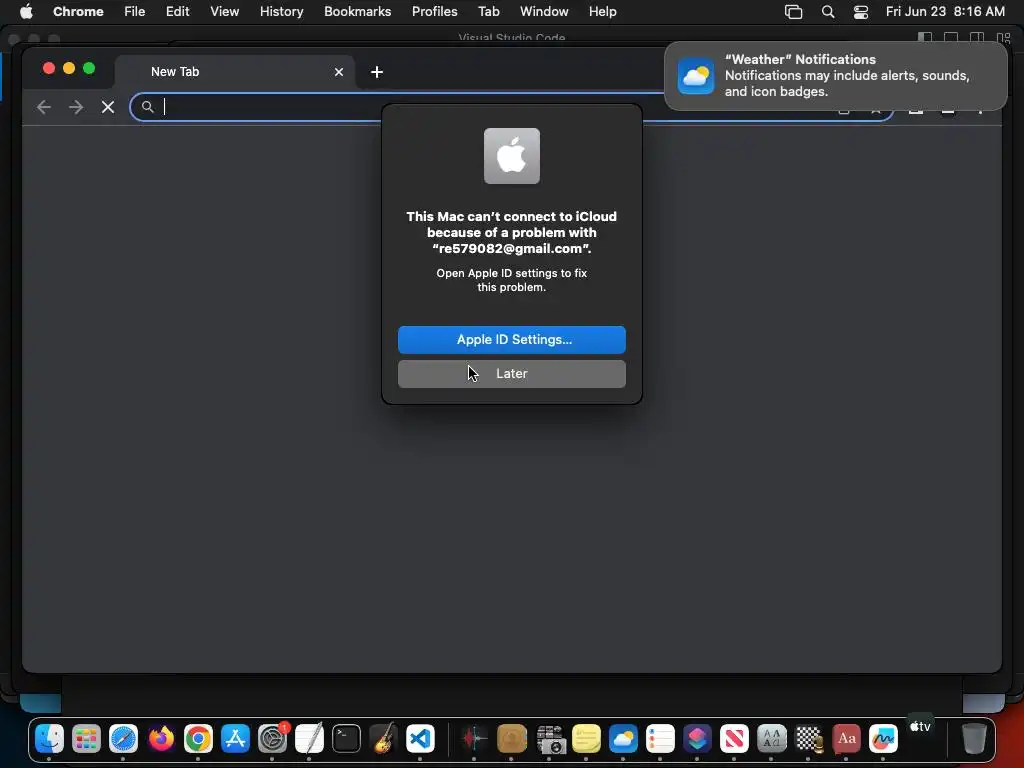Click Chrome's back arrow button
1024x768 pixels.
point(44,107)
